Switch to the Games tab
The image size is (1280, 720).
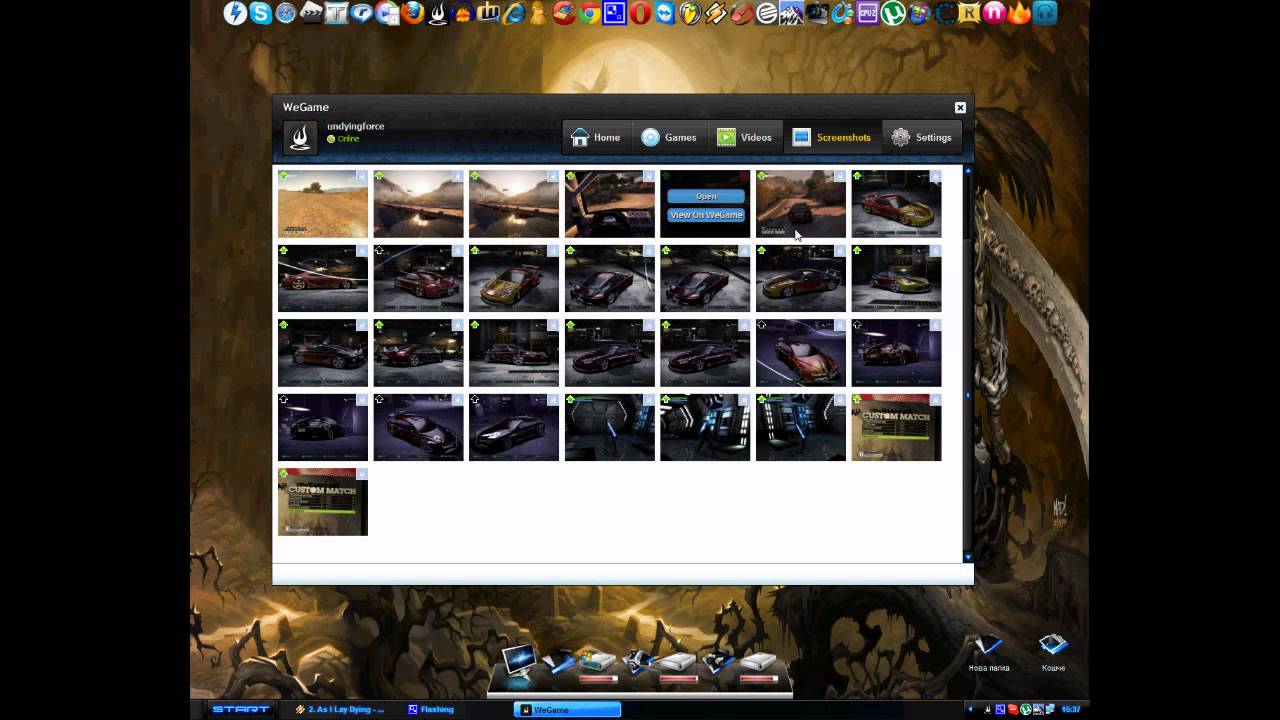669,138
